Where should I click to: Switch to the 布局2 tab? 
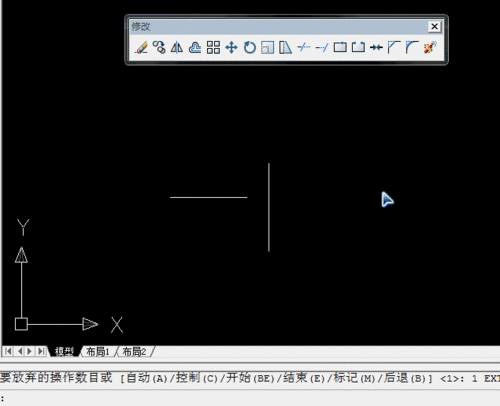(x=134, y=351)
